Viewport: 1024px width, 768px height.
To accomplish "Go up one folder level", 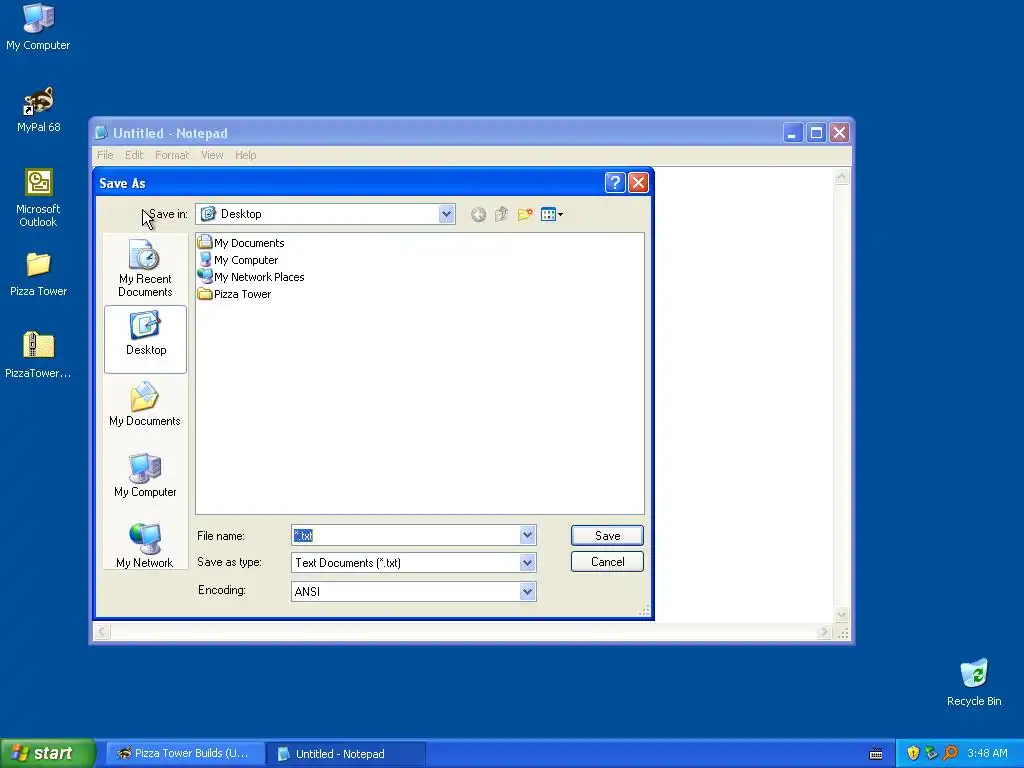I will [502, 214].
